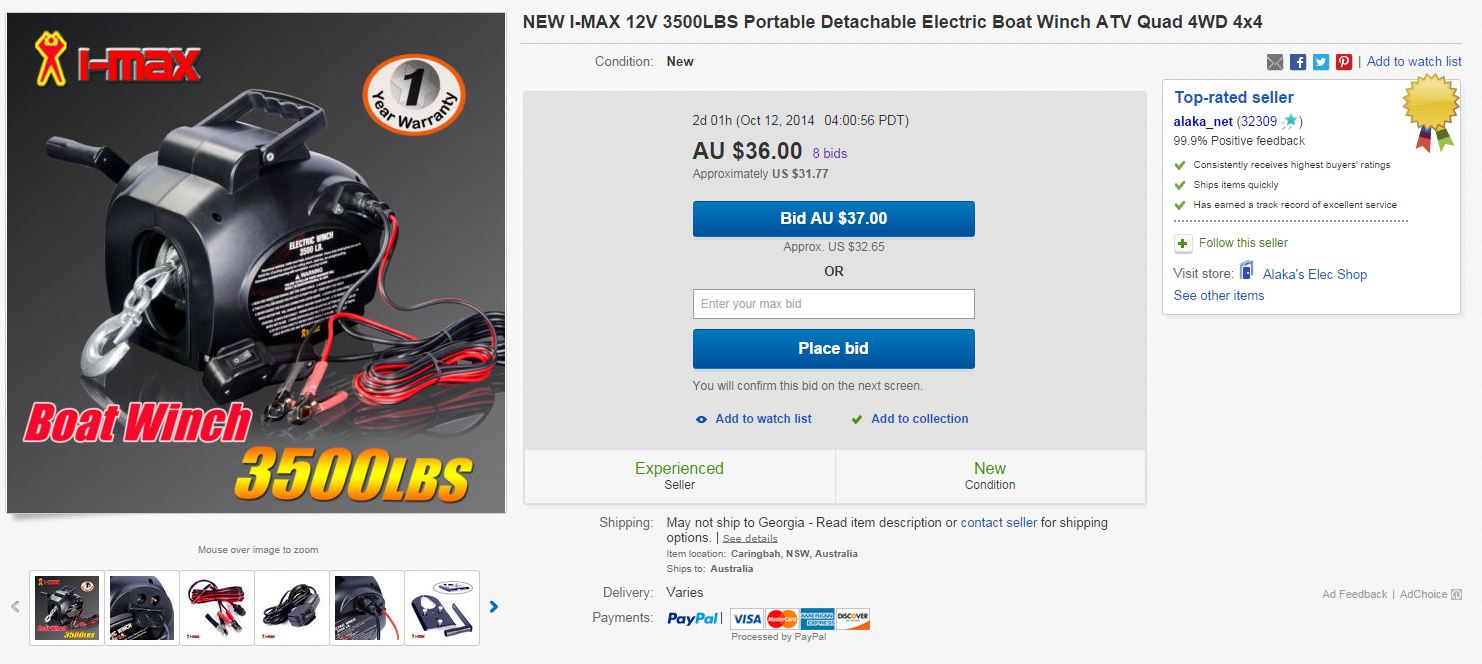Screen dimensions: 1482x664
Task: Click the Bid AU $37.00 button
Action: coord(833,219)
